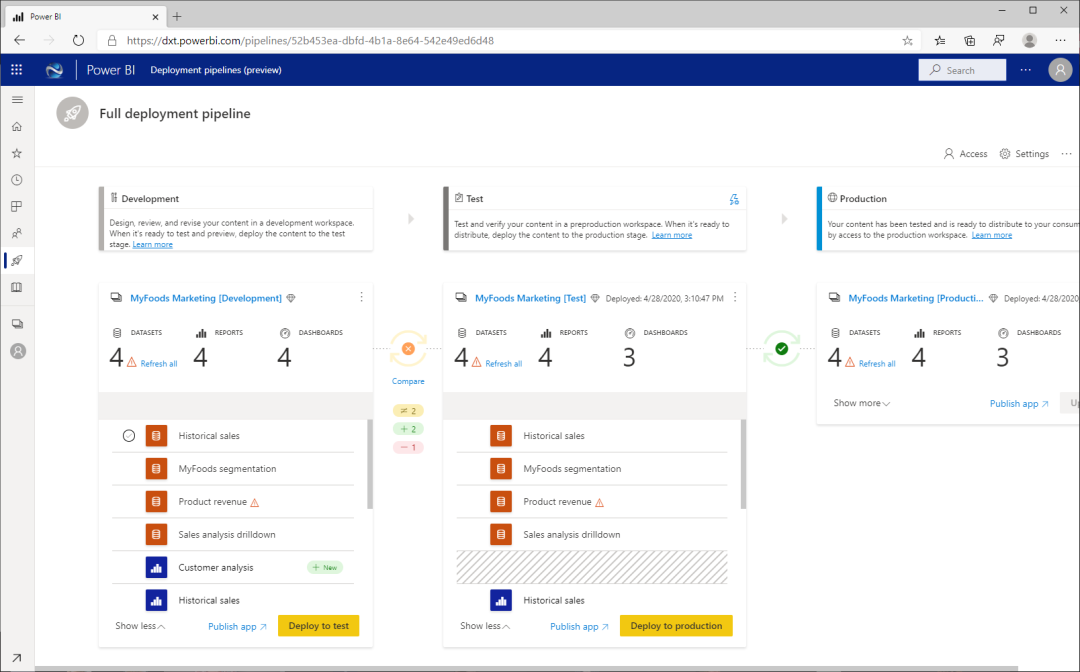
Task: Open MyFoods Marketing [Development] workspace link
Action: coord(206,298)
